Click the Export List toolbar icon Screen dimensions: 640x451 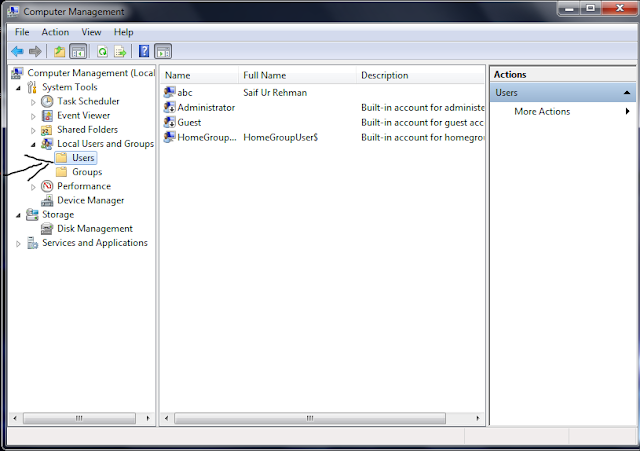tap(120, 51)
